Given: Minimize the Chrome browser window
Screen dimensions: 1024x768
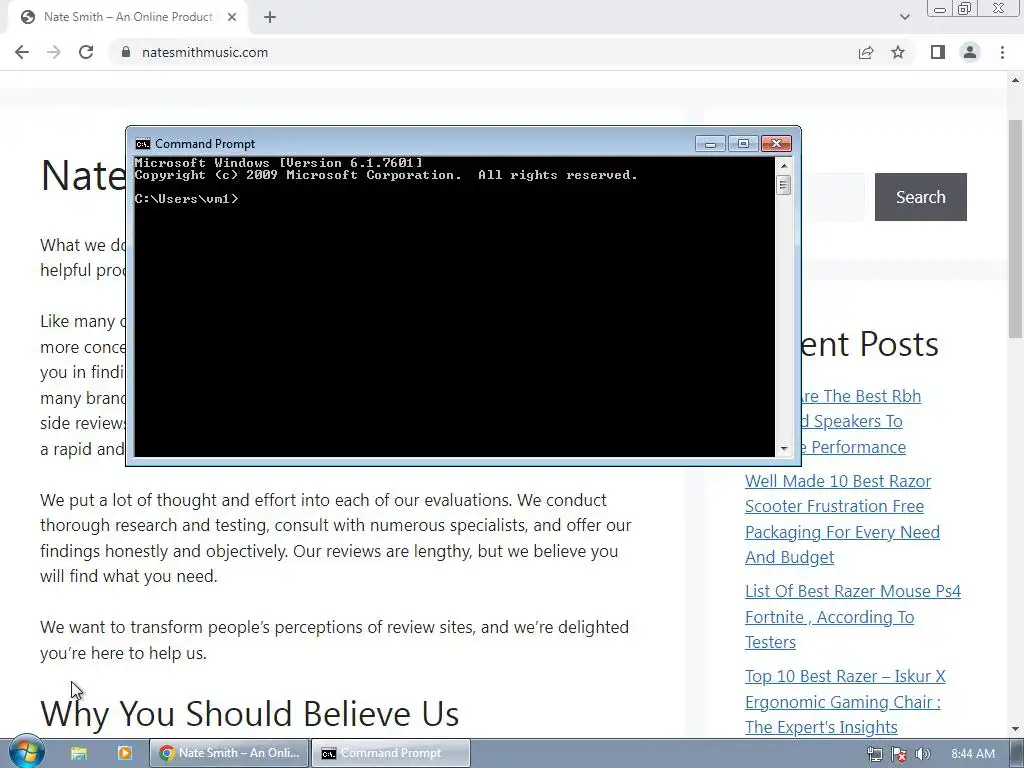Looking at the screenshot, I should point(940,9).
